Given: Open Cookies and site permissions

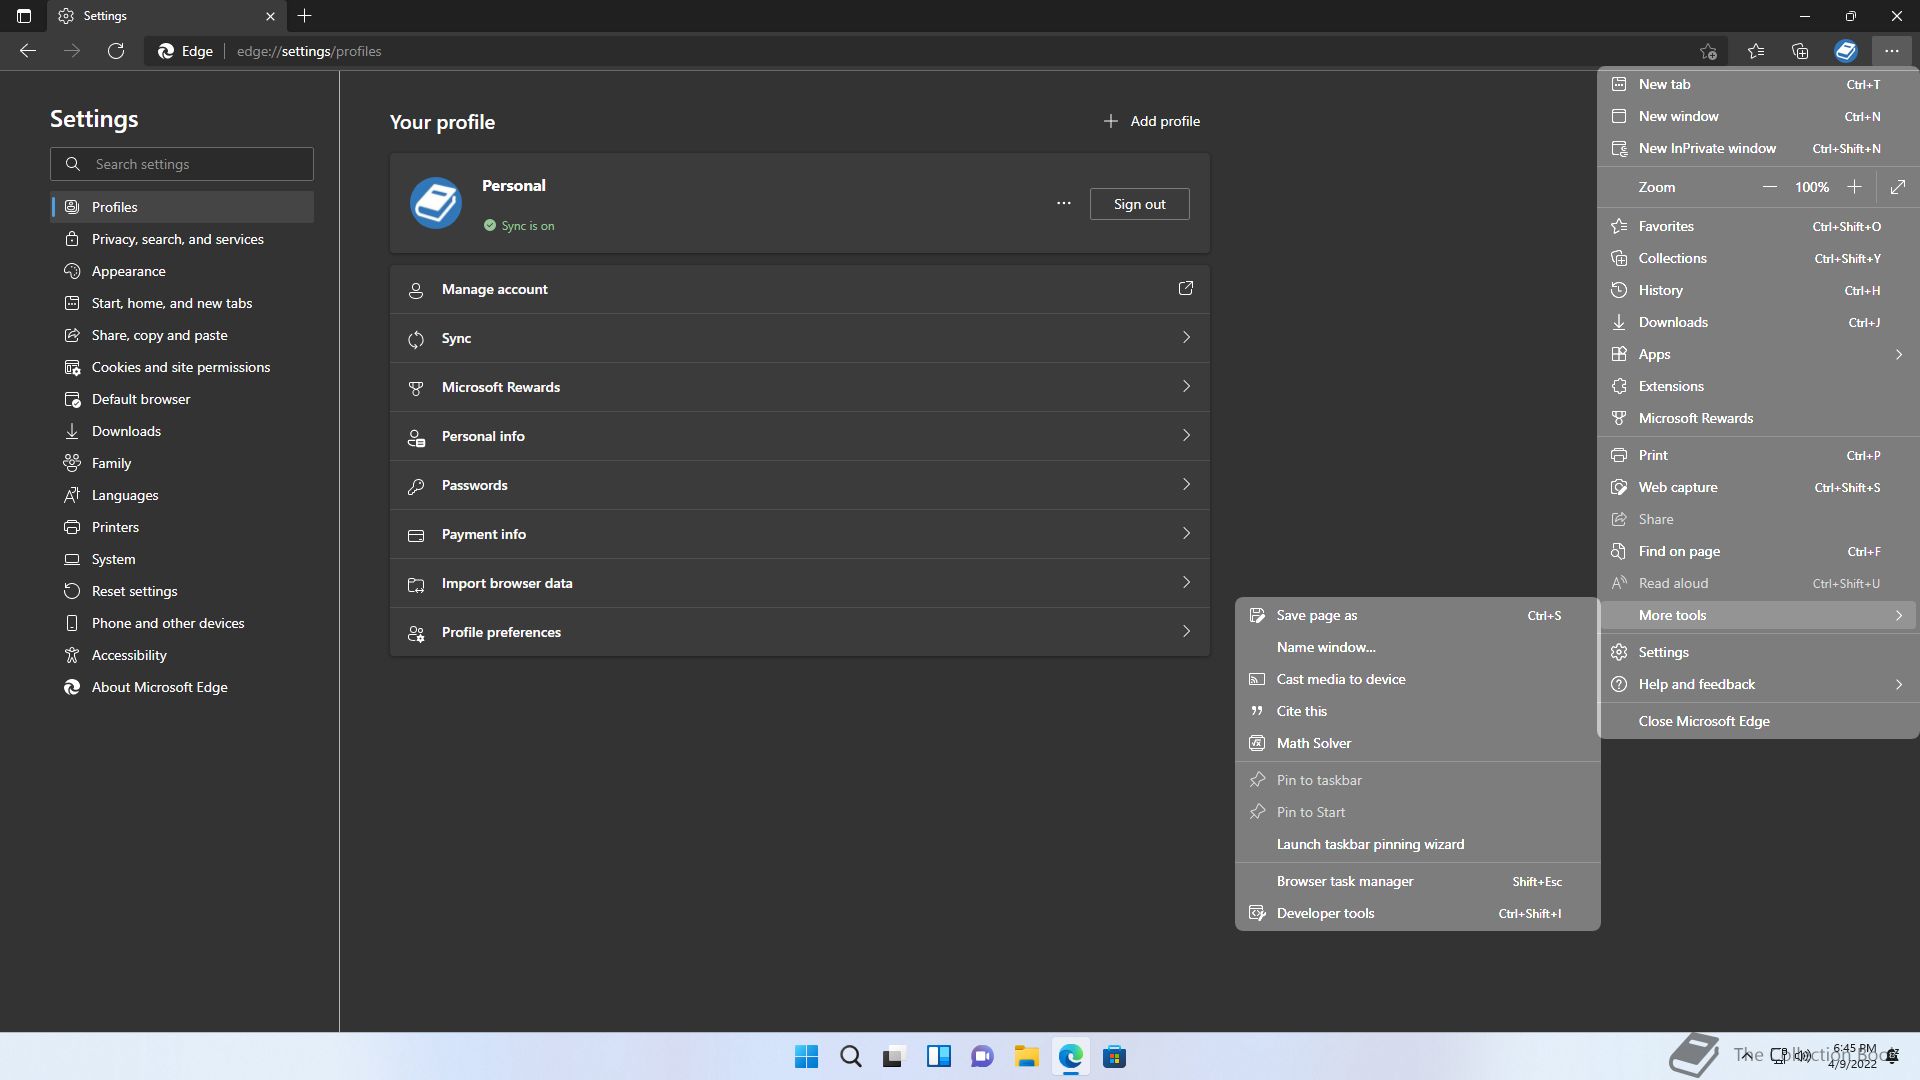Looking at the screenshot, I should click(x=182, y=367).
